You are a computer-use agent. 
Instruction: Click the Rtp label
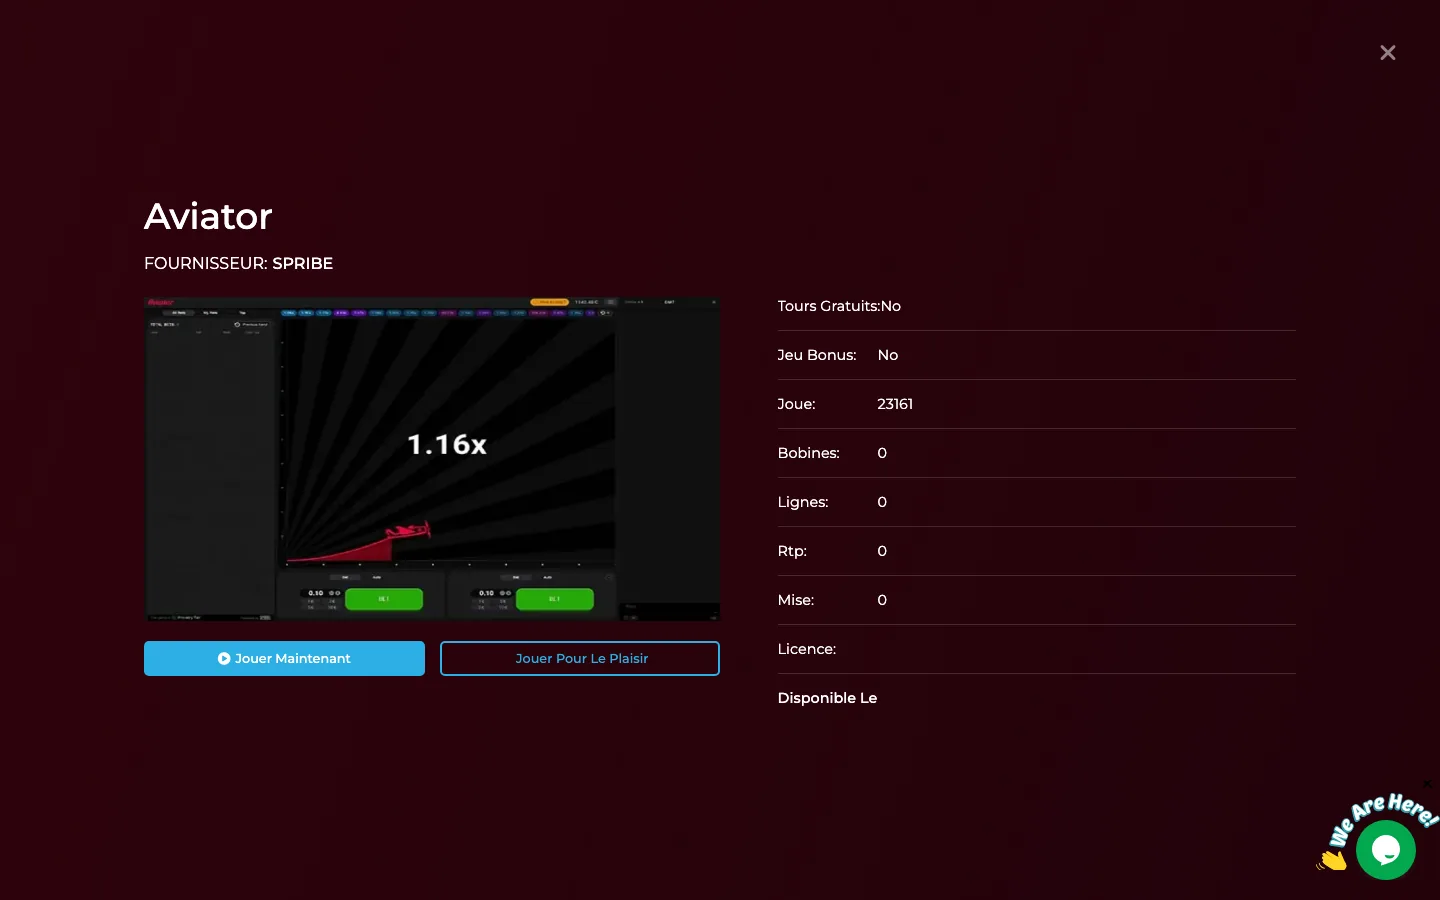click(792, 551)
